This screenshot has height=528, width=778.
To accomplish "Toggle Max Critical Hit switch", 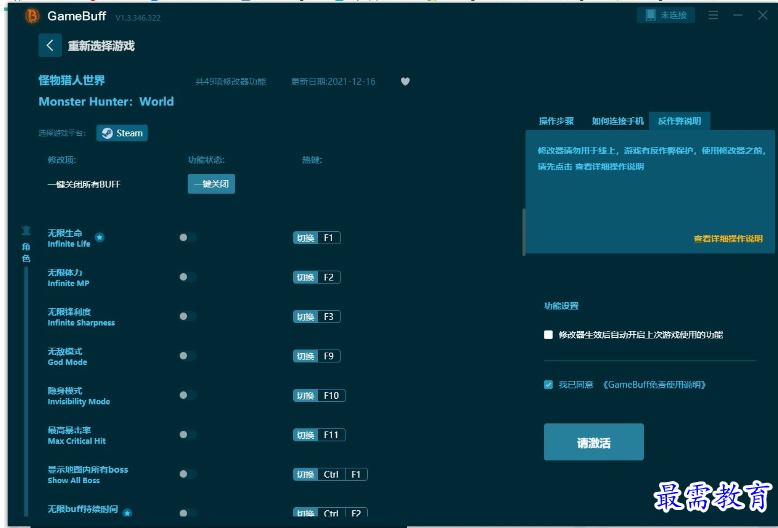I will (188, 435).
